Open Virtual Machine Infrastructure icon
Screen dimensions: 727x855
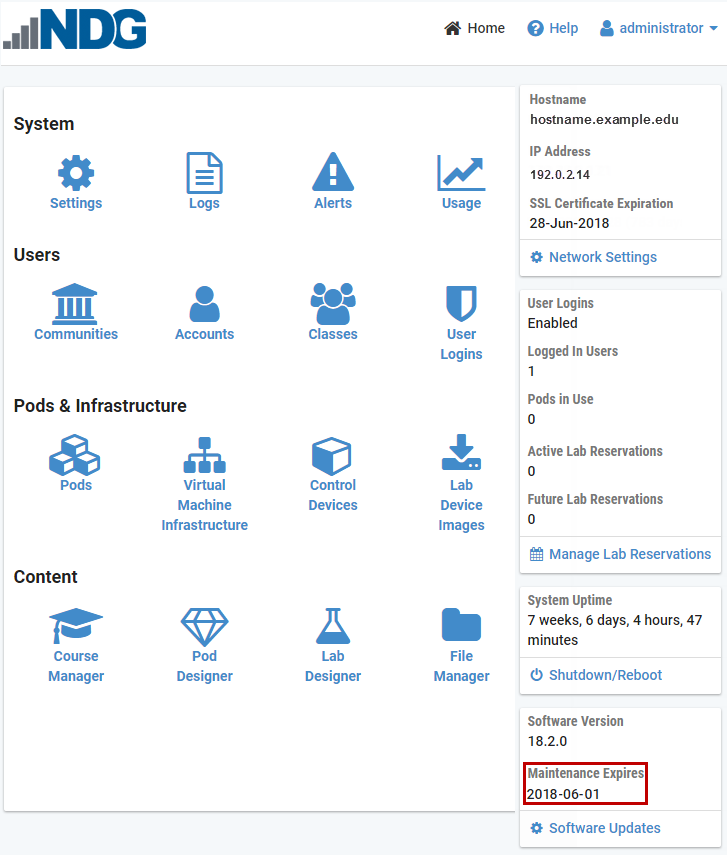(204, 456)
